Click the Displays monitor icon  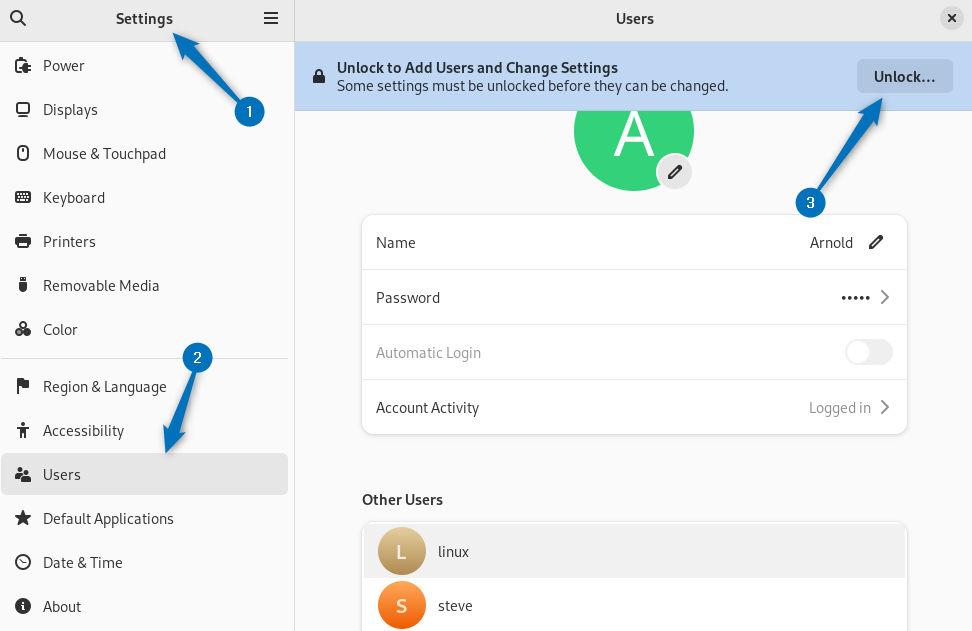click(23, 110)
